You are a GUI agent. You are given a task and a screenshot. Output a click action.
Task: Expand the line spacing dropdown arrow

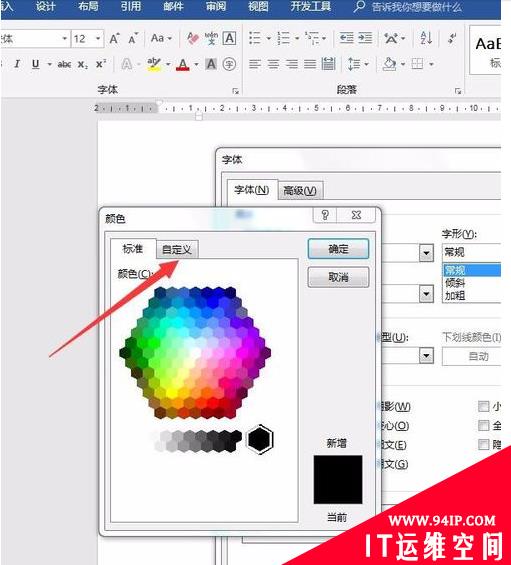tap(366, 65)
